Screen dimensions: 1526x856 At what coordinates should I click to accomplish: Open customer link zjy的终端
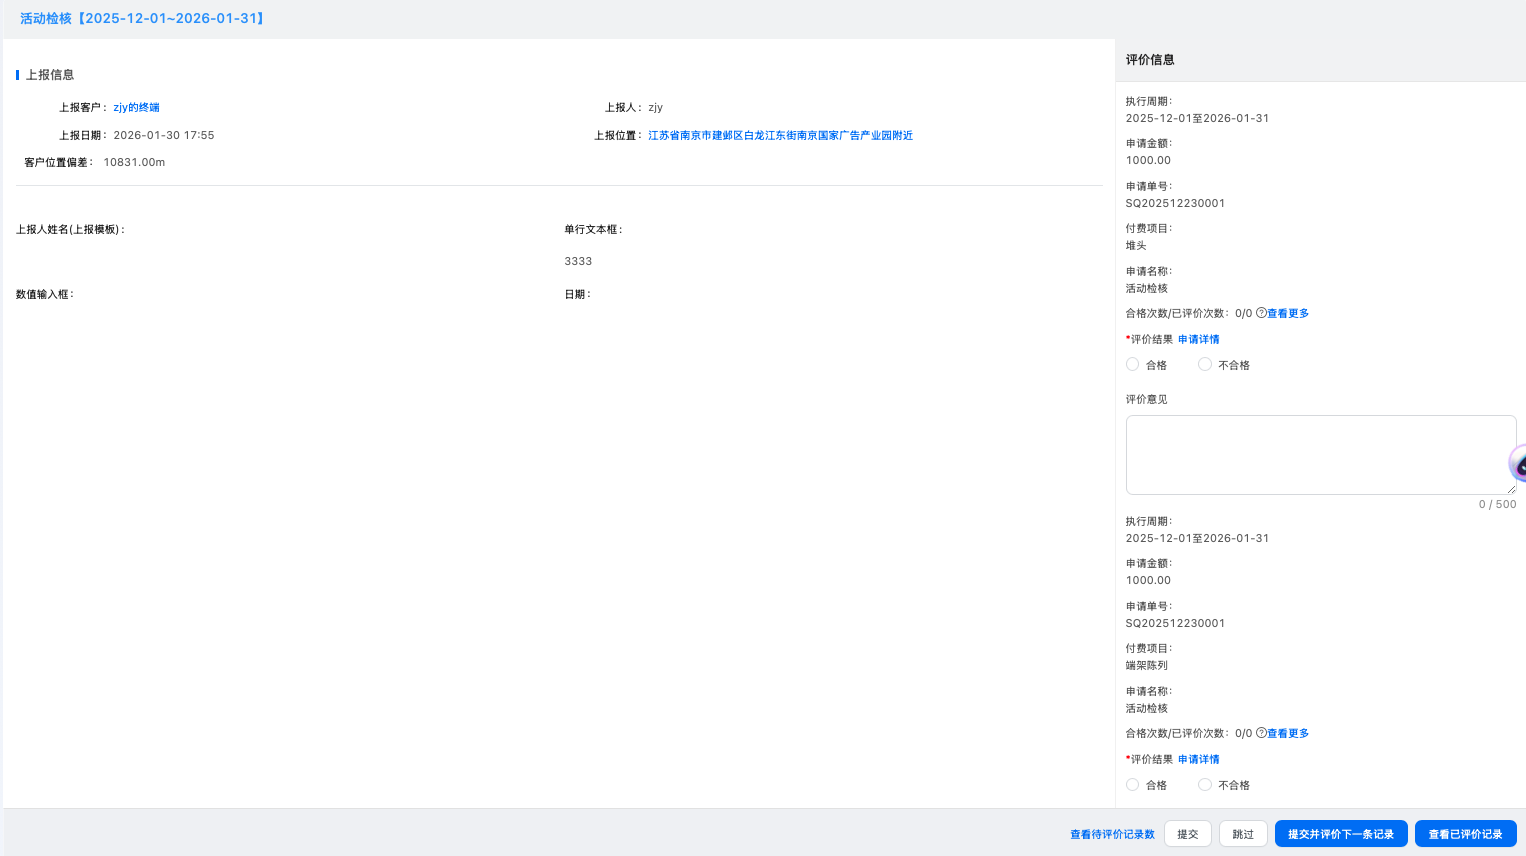[x=136, y=107]
